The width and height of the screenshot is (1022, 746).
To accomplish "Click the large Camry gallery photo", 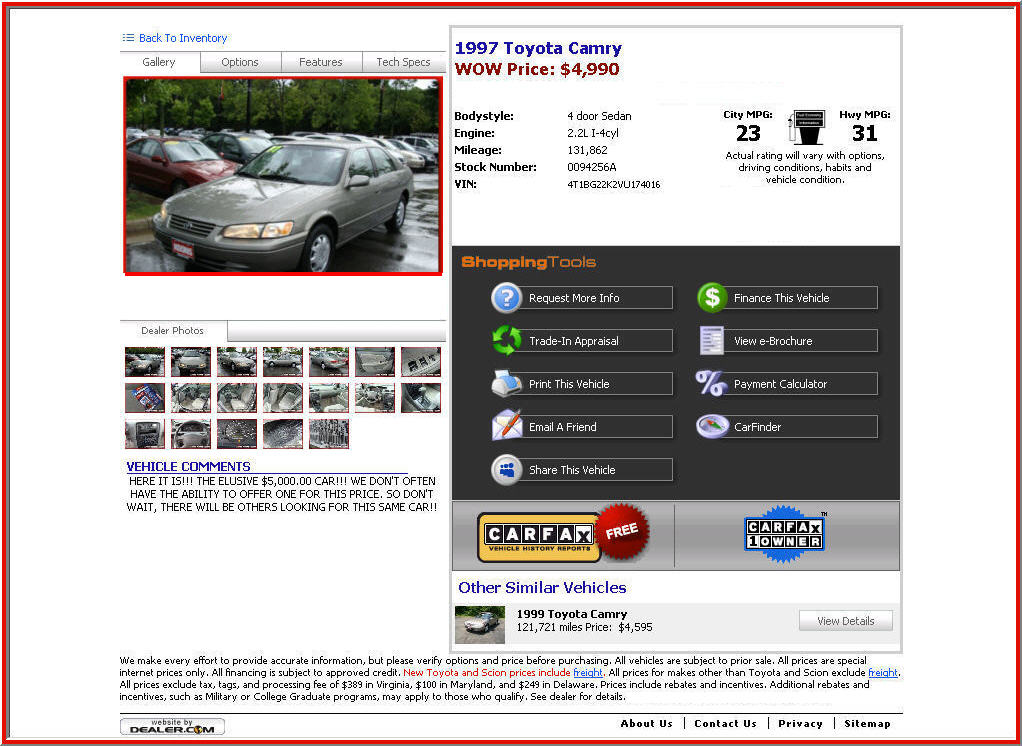I will pos(284,175).
